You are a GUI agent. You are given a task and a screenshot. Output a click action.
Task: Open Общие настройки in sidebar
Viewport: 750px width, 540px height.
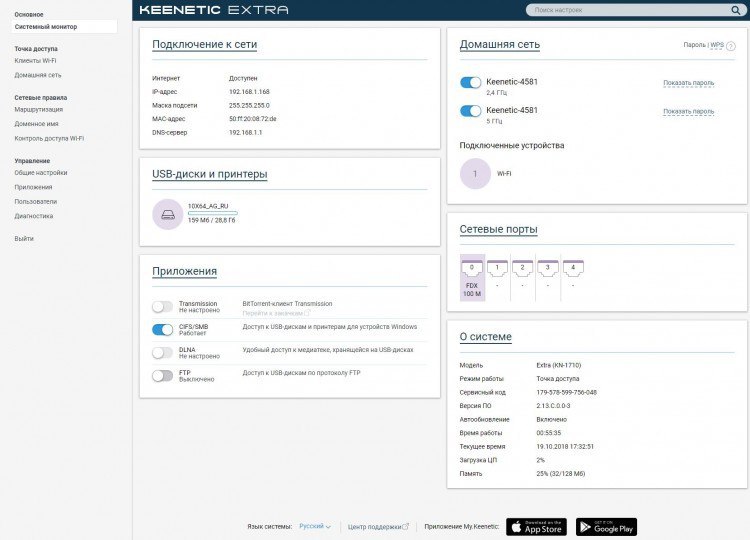[x=41, y=173]
